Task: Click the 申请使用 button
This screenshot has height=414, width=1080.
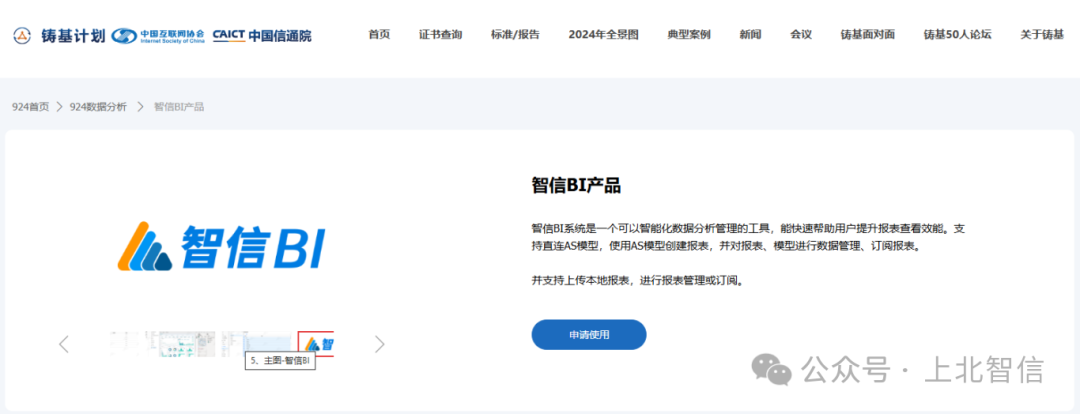Action: pos(589,335)
